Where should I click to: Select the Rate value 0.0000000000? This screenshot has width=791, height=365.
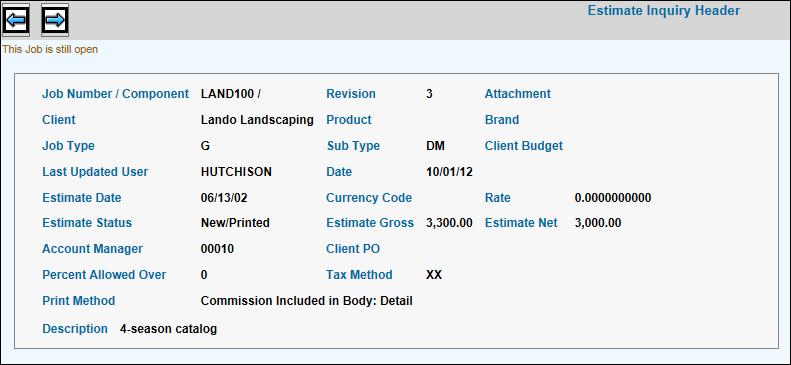tap(613, 198)
